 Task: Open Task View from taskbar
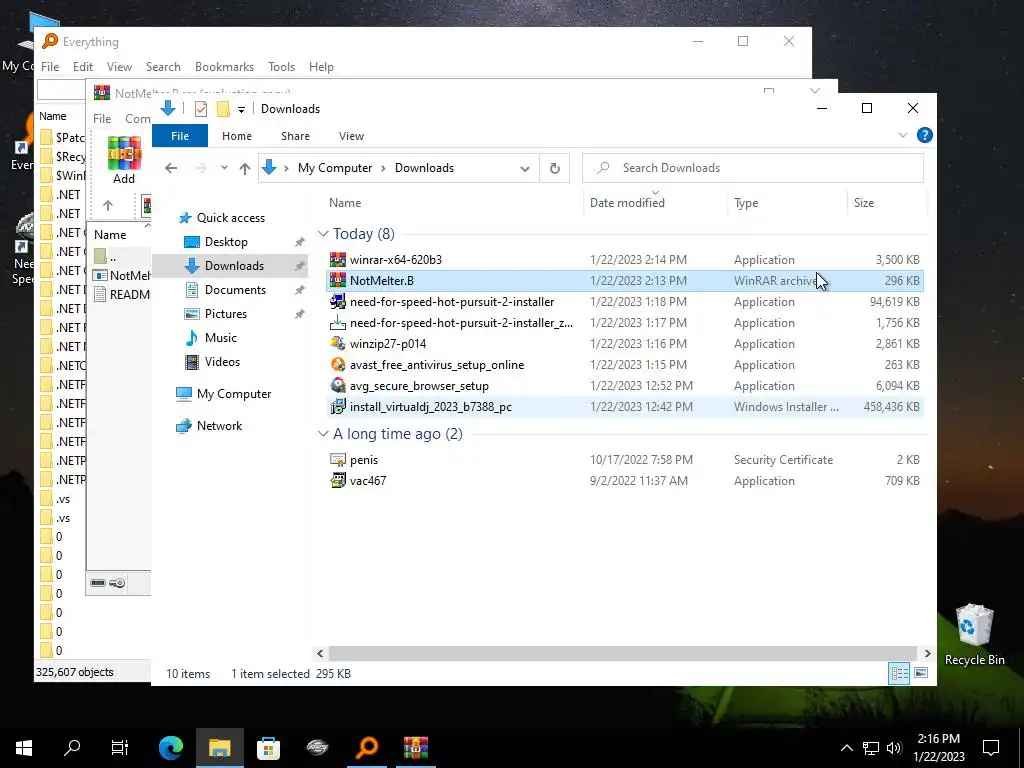[120, 748]
